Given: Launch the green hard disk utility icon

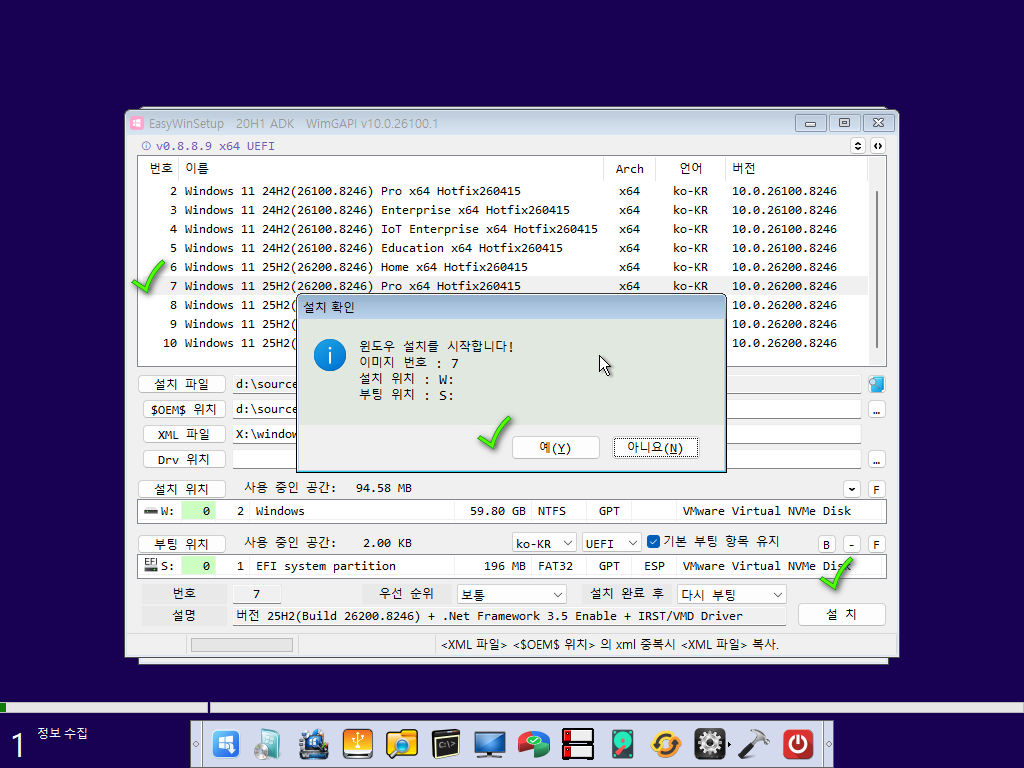Looking at the screenshot, I should click(622, 744).
